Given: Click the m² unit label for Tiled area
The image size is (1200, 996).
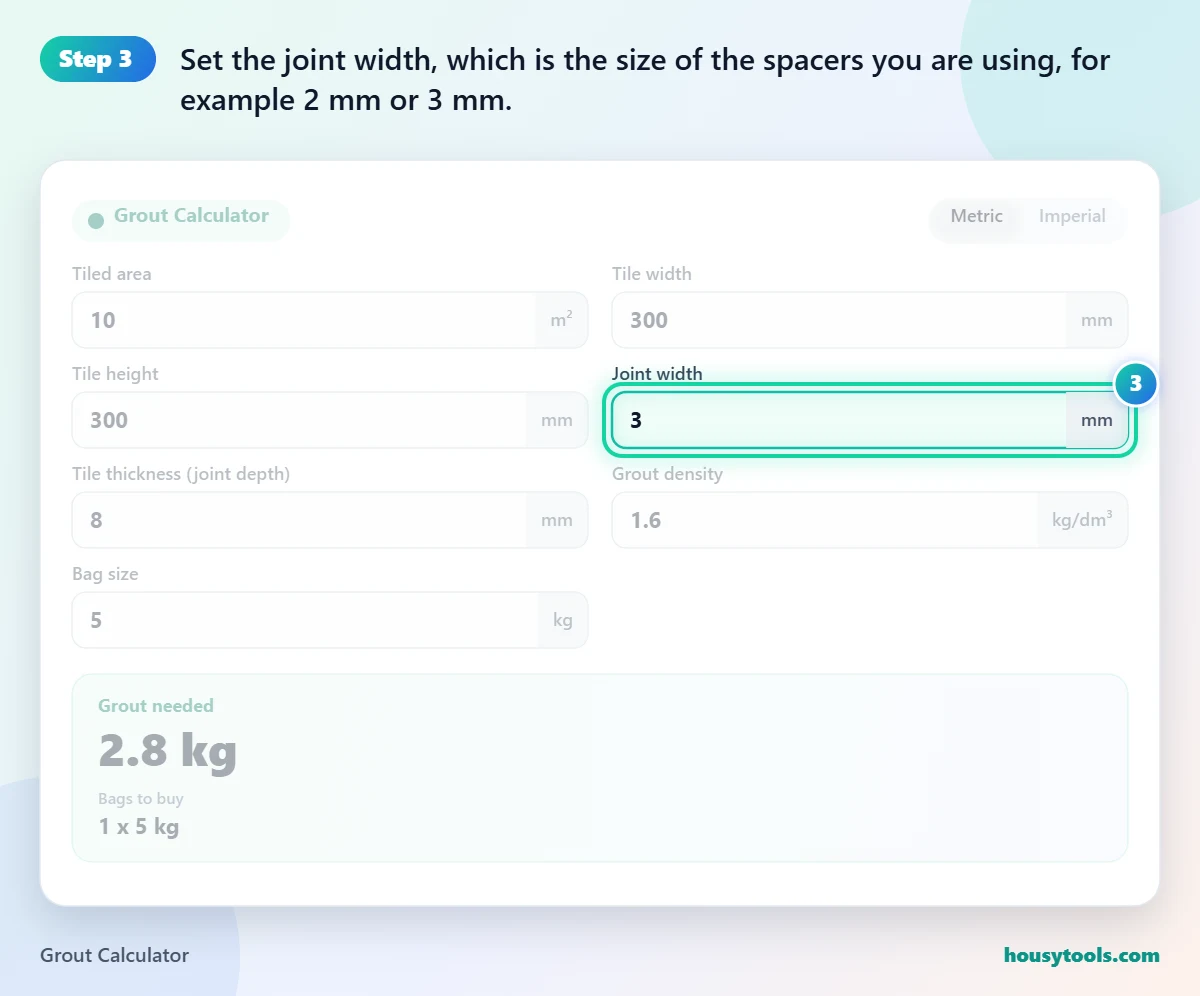Looking at the screenshot, I should (x=562, y=320).
